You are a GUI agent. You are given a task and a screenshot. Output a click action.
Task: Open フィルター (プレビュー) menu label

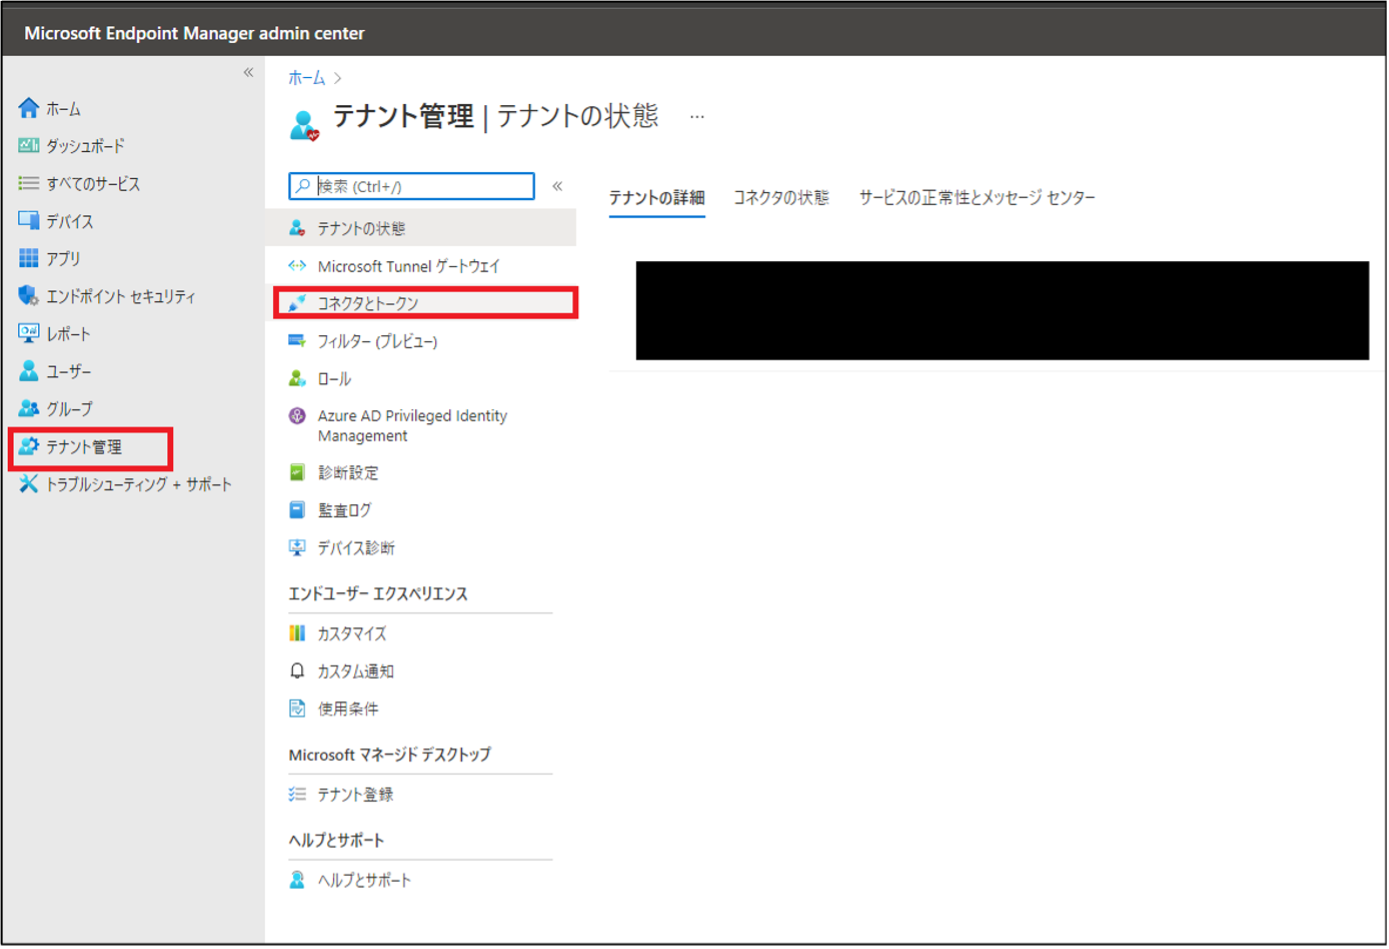378,341
